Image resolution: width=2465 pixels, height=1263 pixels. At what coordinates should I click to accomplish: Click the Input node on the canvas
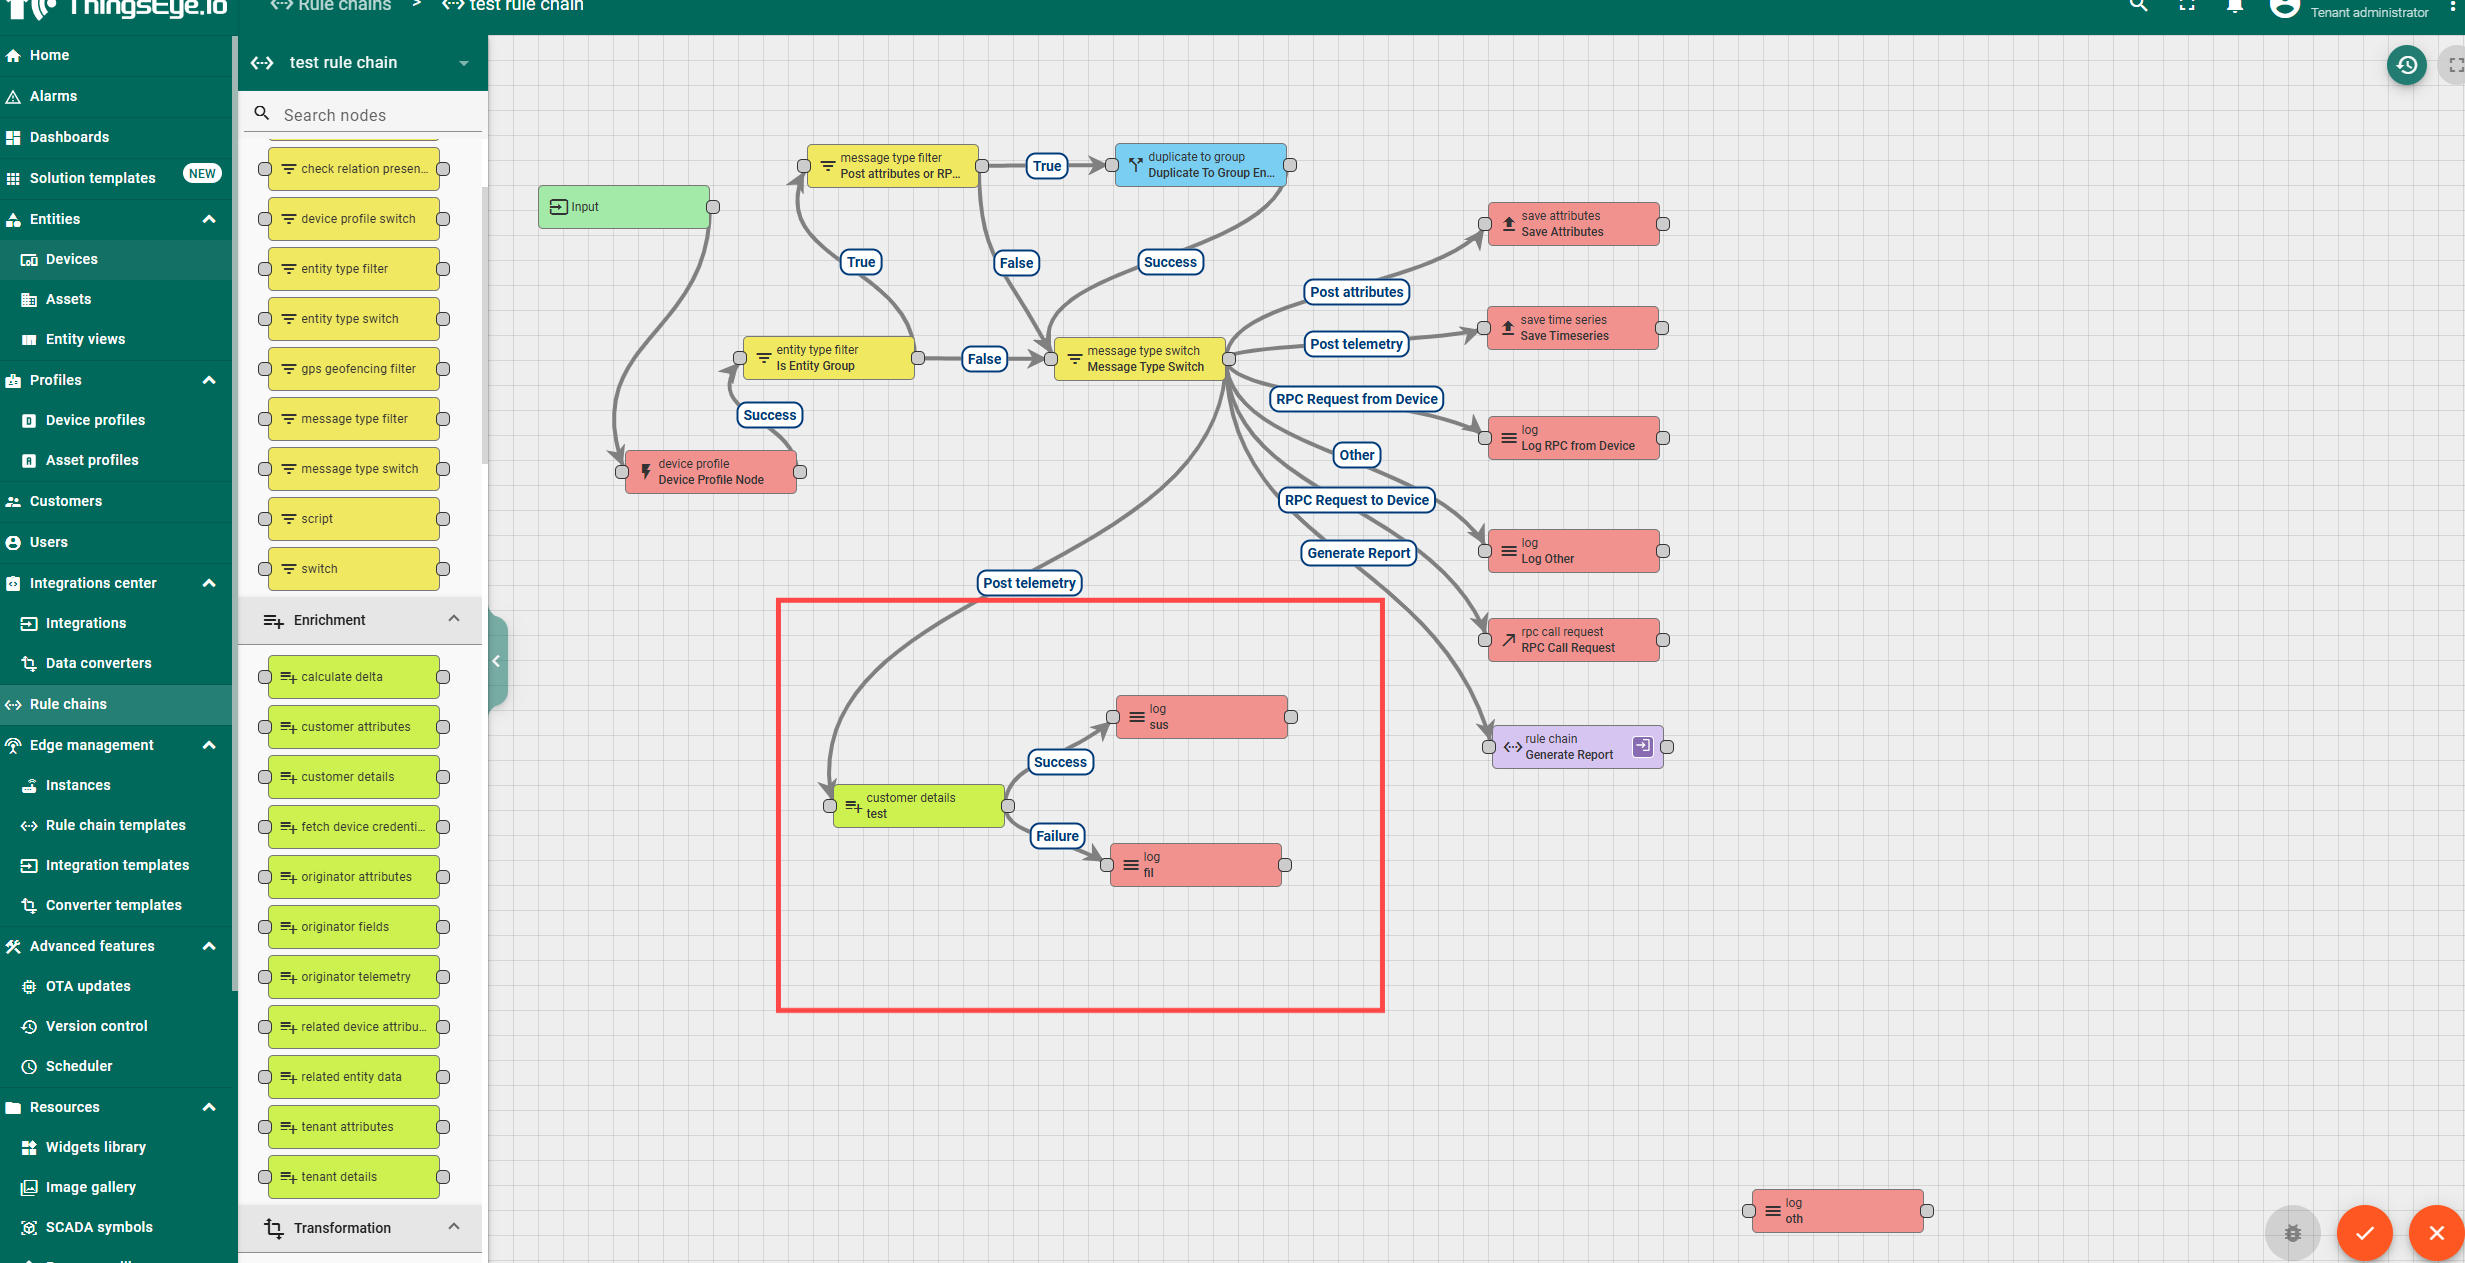pos(624,207)
